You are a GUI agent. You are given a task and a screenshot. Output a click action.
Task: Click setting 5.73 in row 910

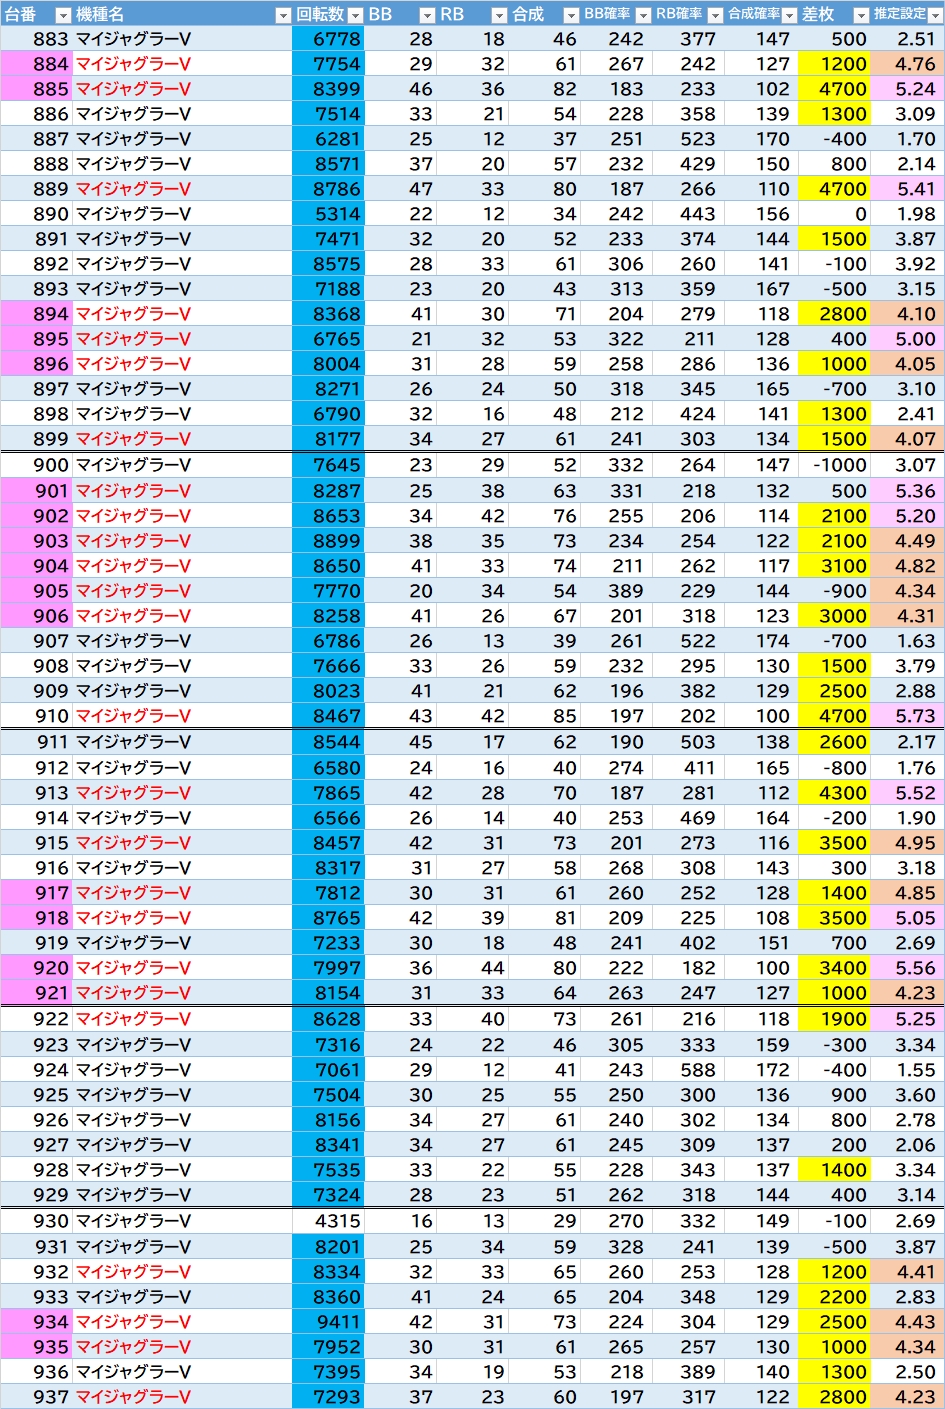tap(907, 716)
